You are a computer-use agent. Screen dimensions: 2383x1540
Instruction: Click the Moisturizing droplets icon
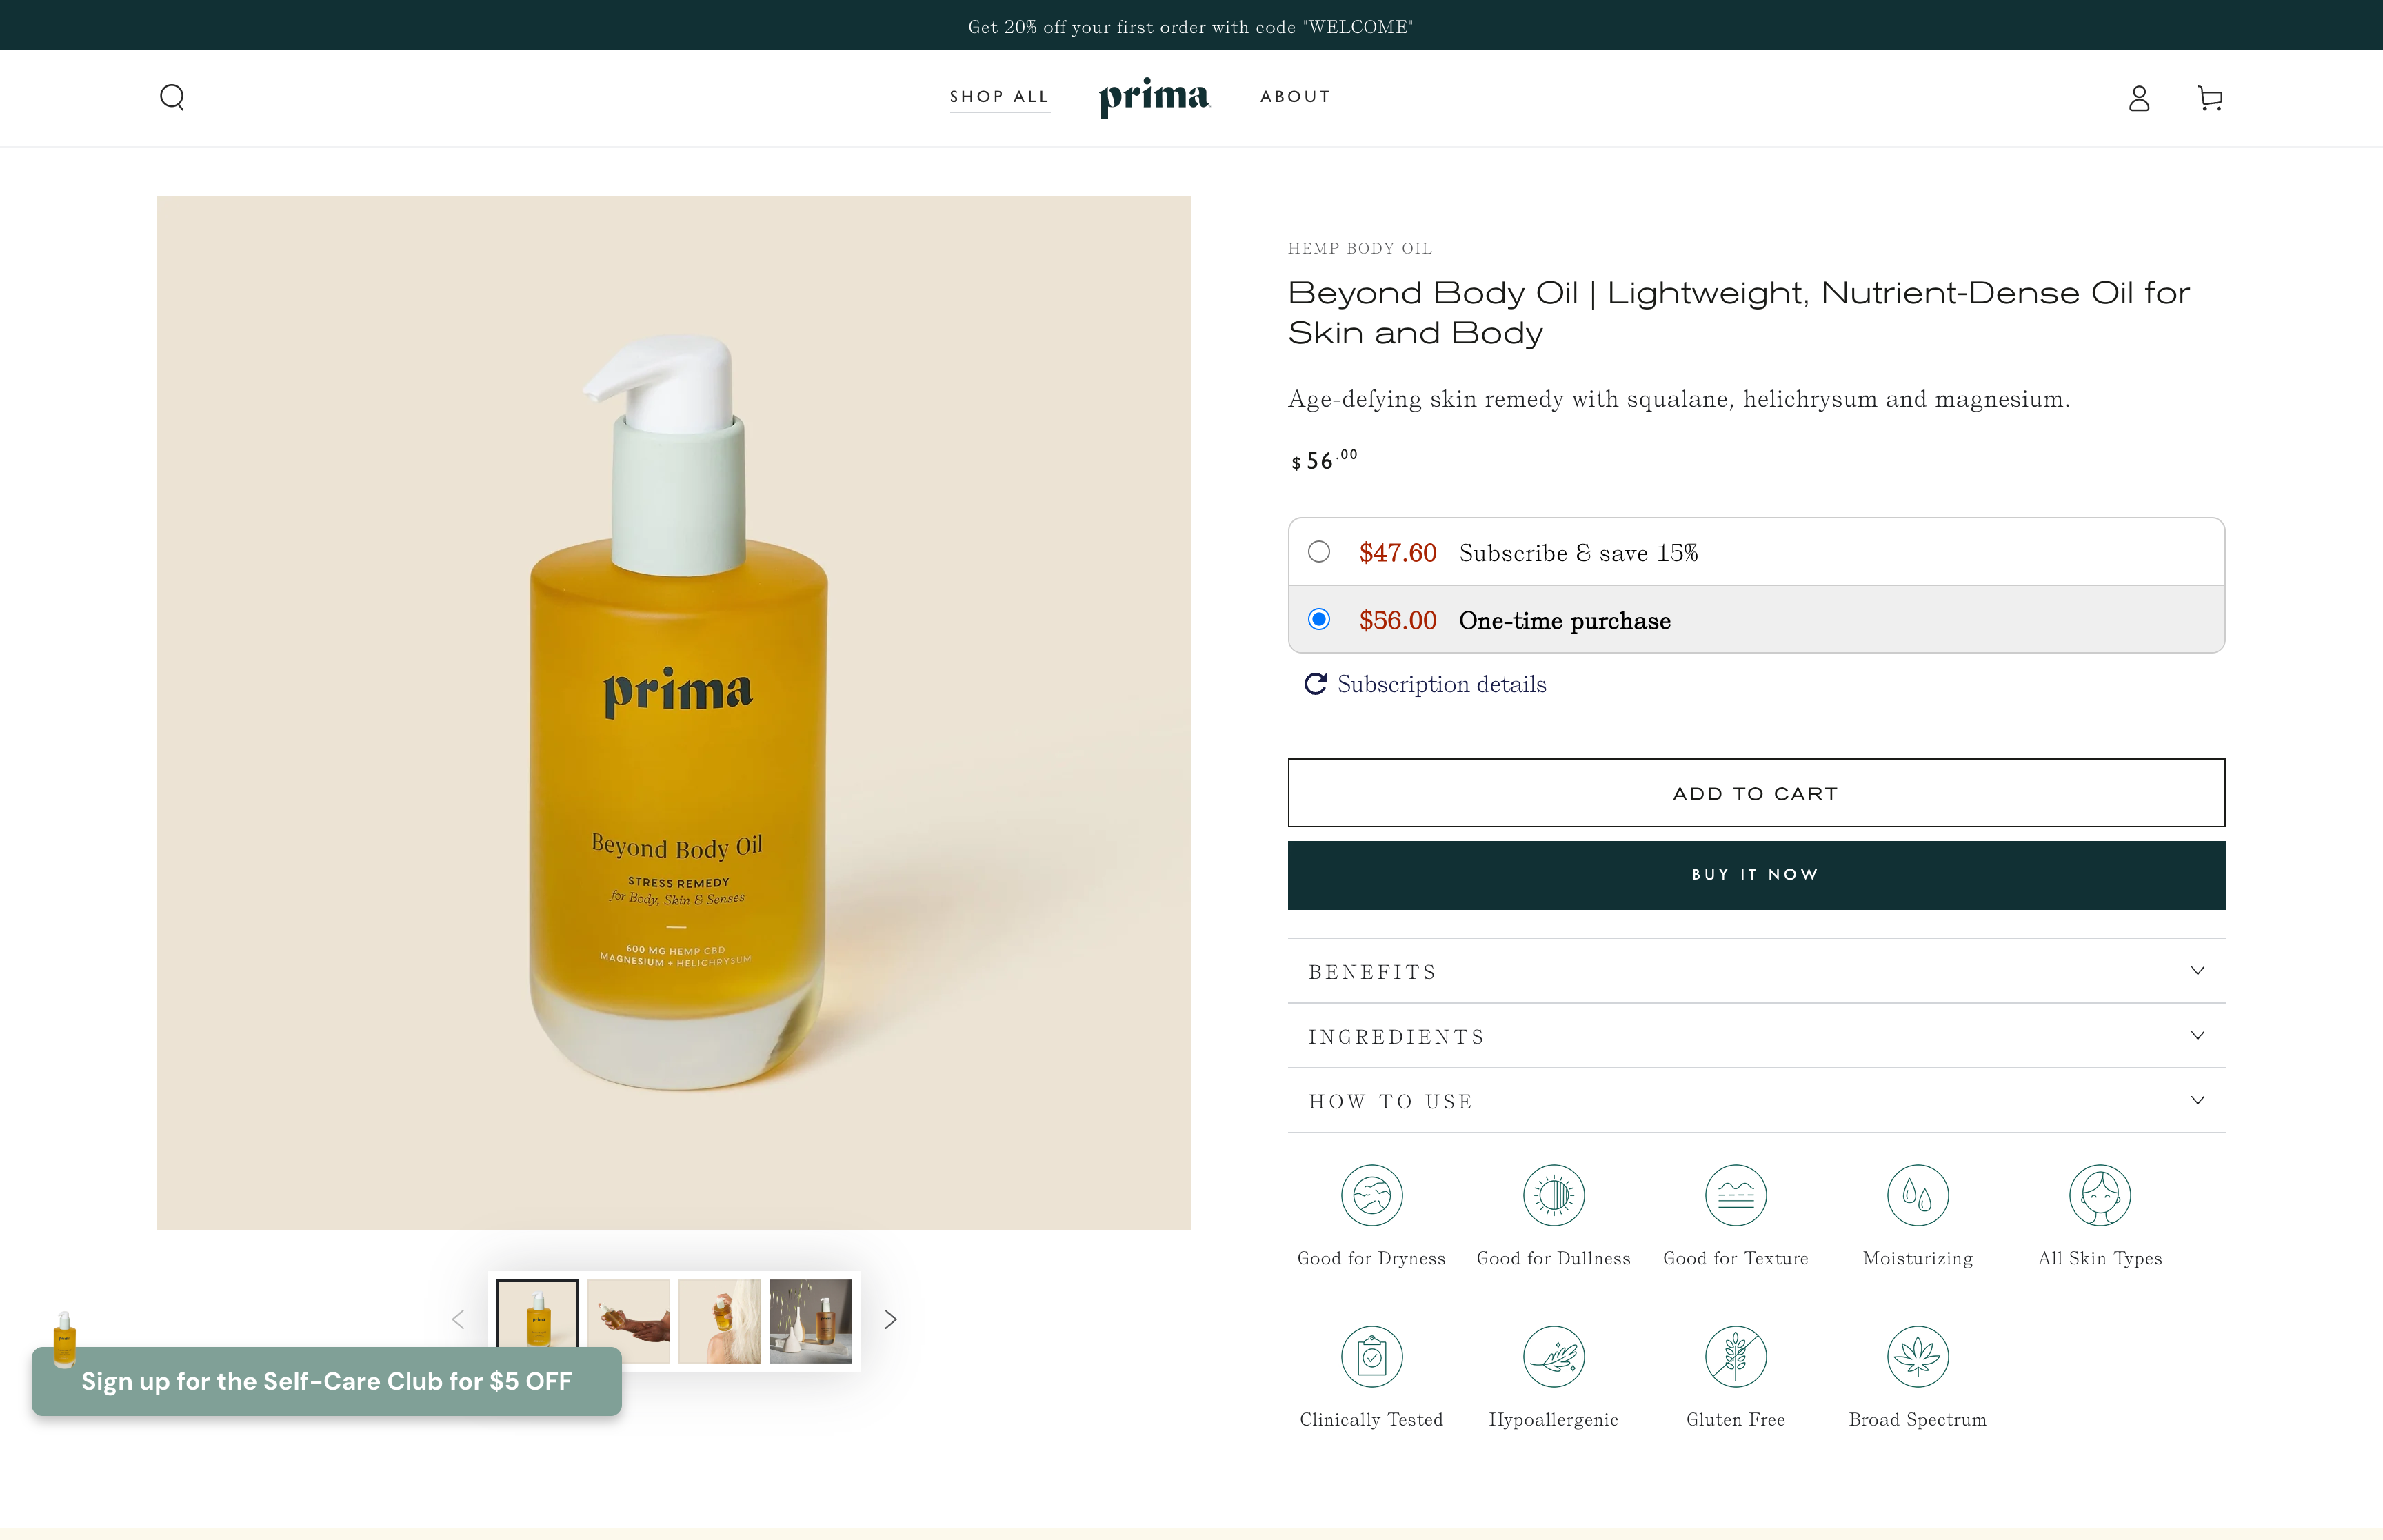(x=1918, y=1195)
